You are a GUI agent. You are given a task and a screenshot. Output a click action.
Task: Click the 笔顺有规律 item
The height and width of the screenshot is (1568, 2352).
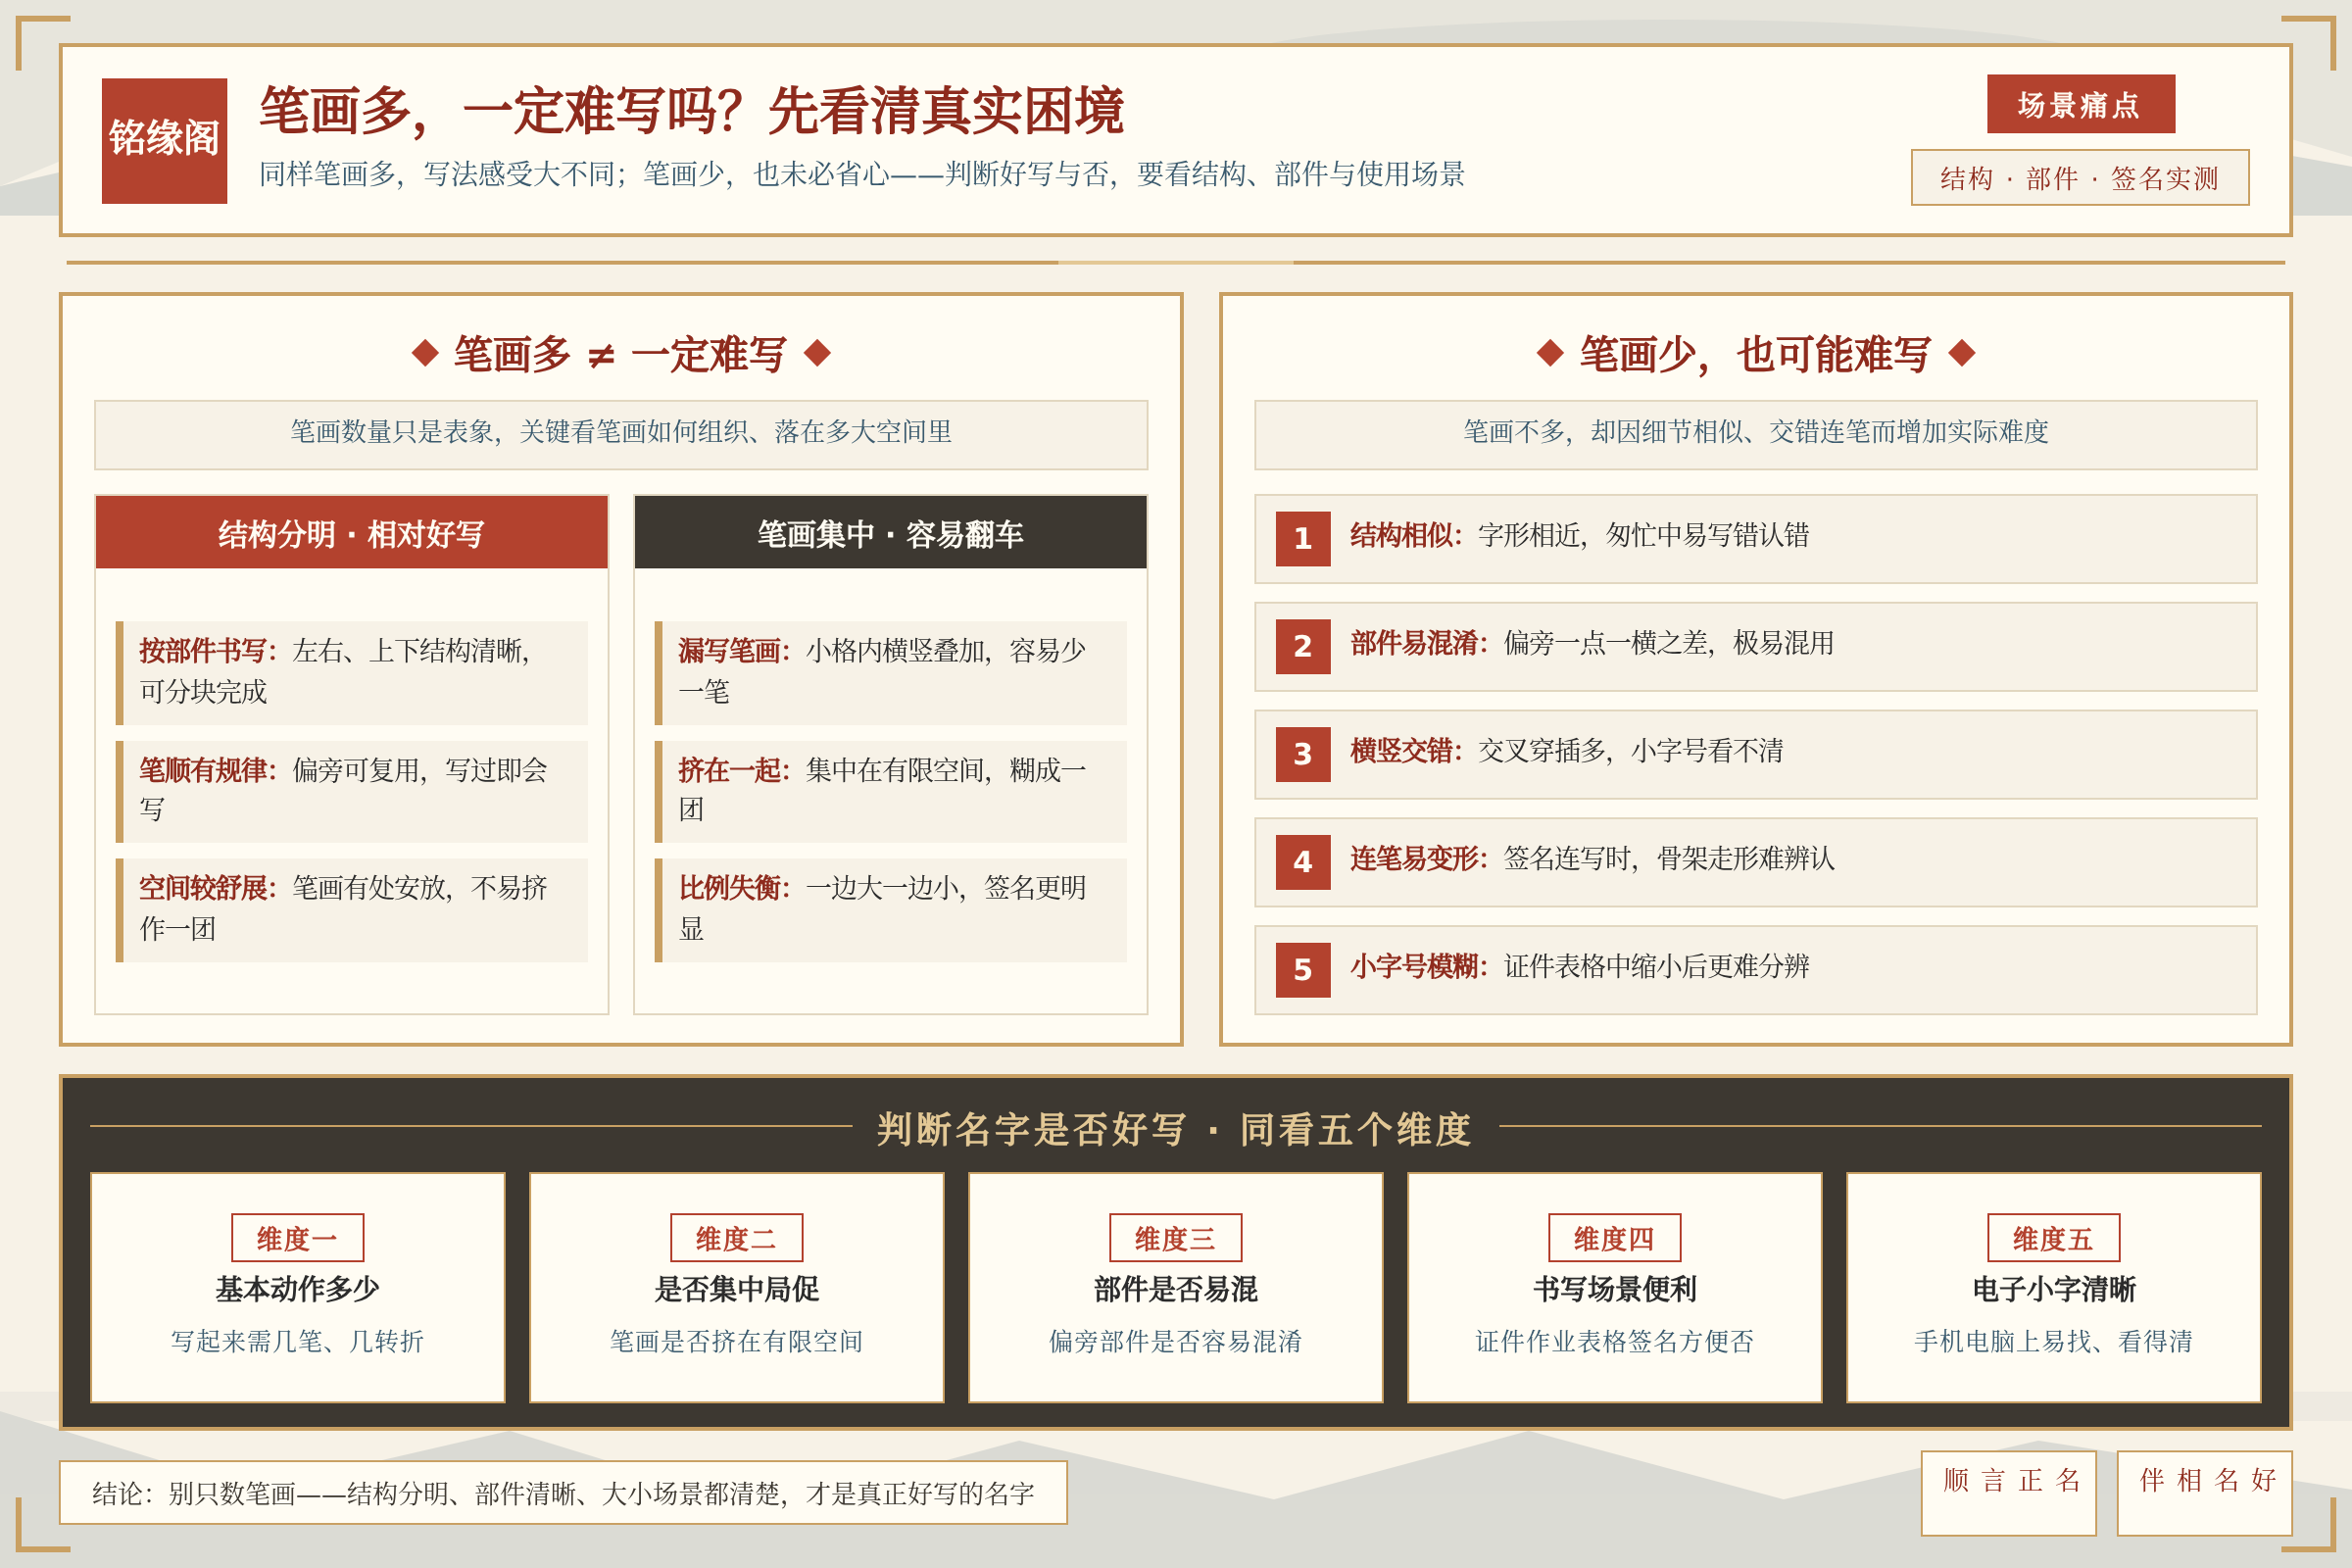[x=352, y=791]
